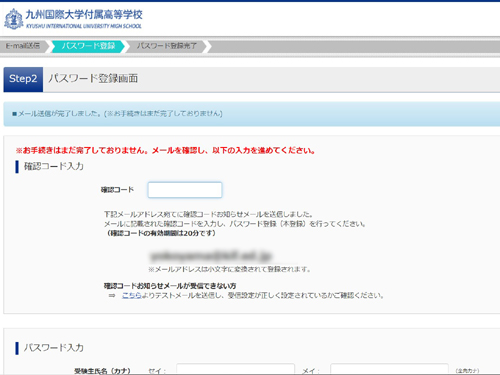Click the 全角カナ hint text
The width and height of the screenshot is (500, 375).
point(467,371)
